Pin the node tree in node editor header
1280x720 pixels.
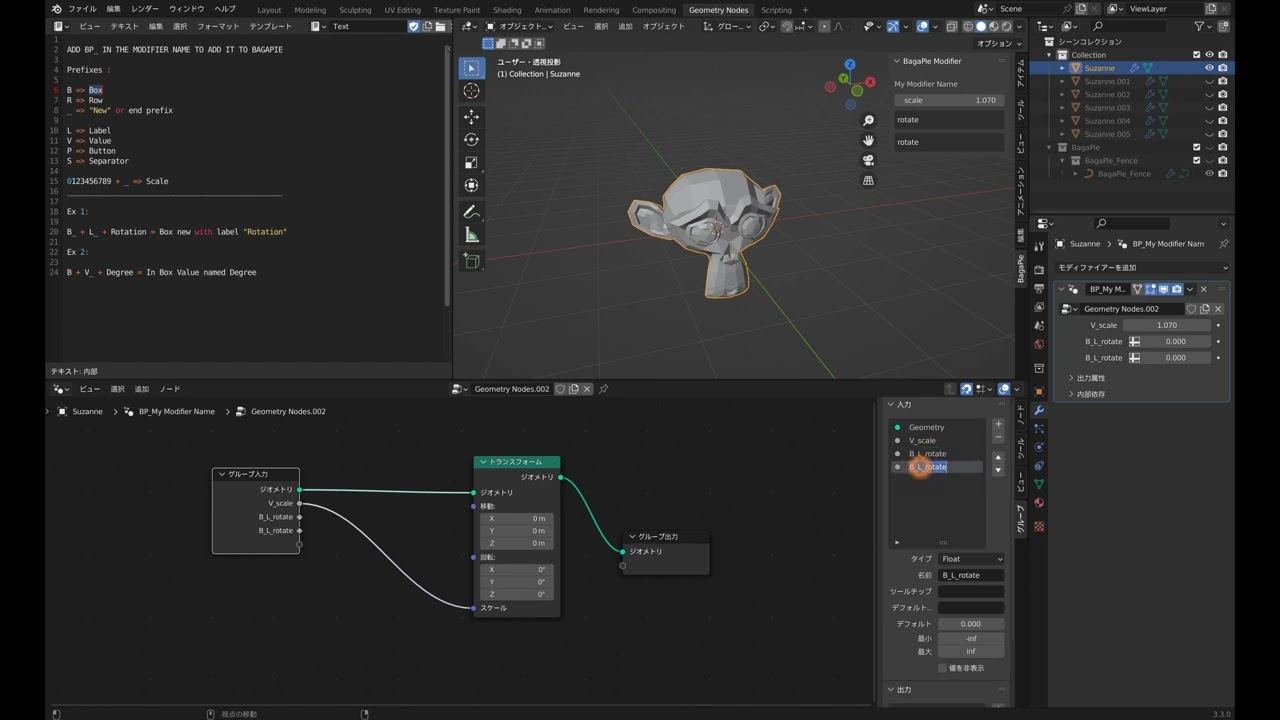coord(603,389)
